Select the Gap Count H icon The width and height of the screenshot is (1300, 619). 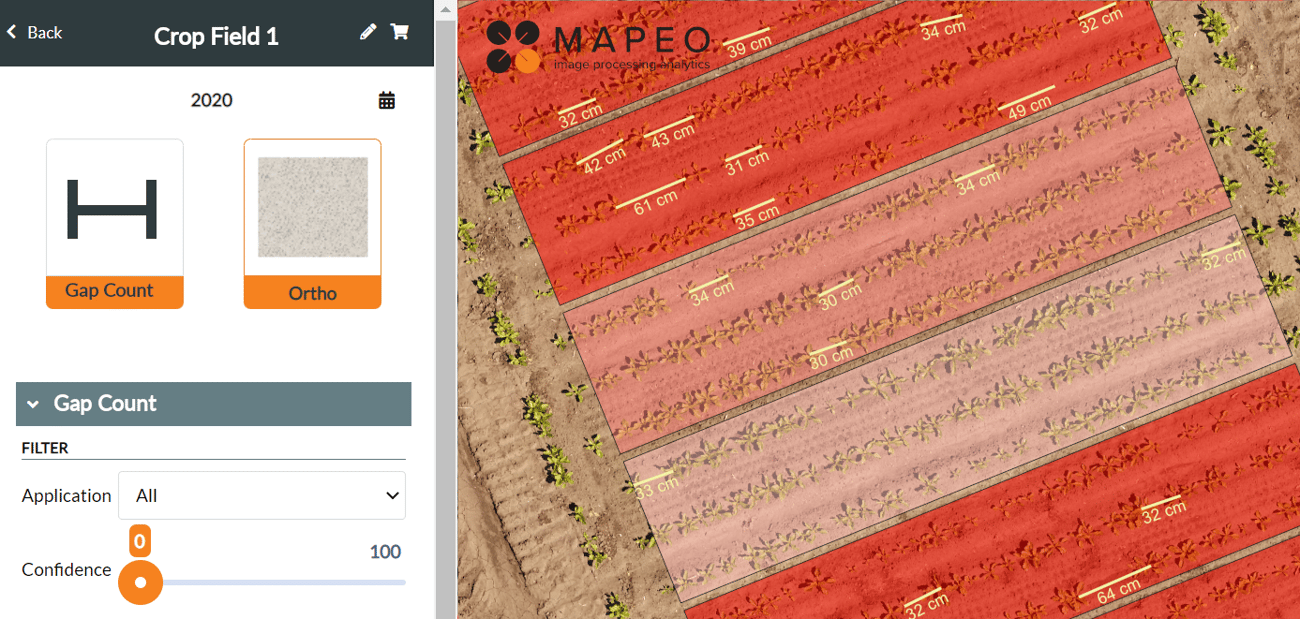point(114,210)
